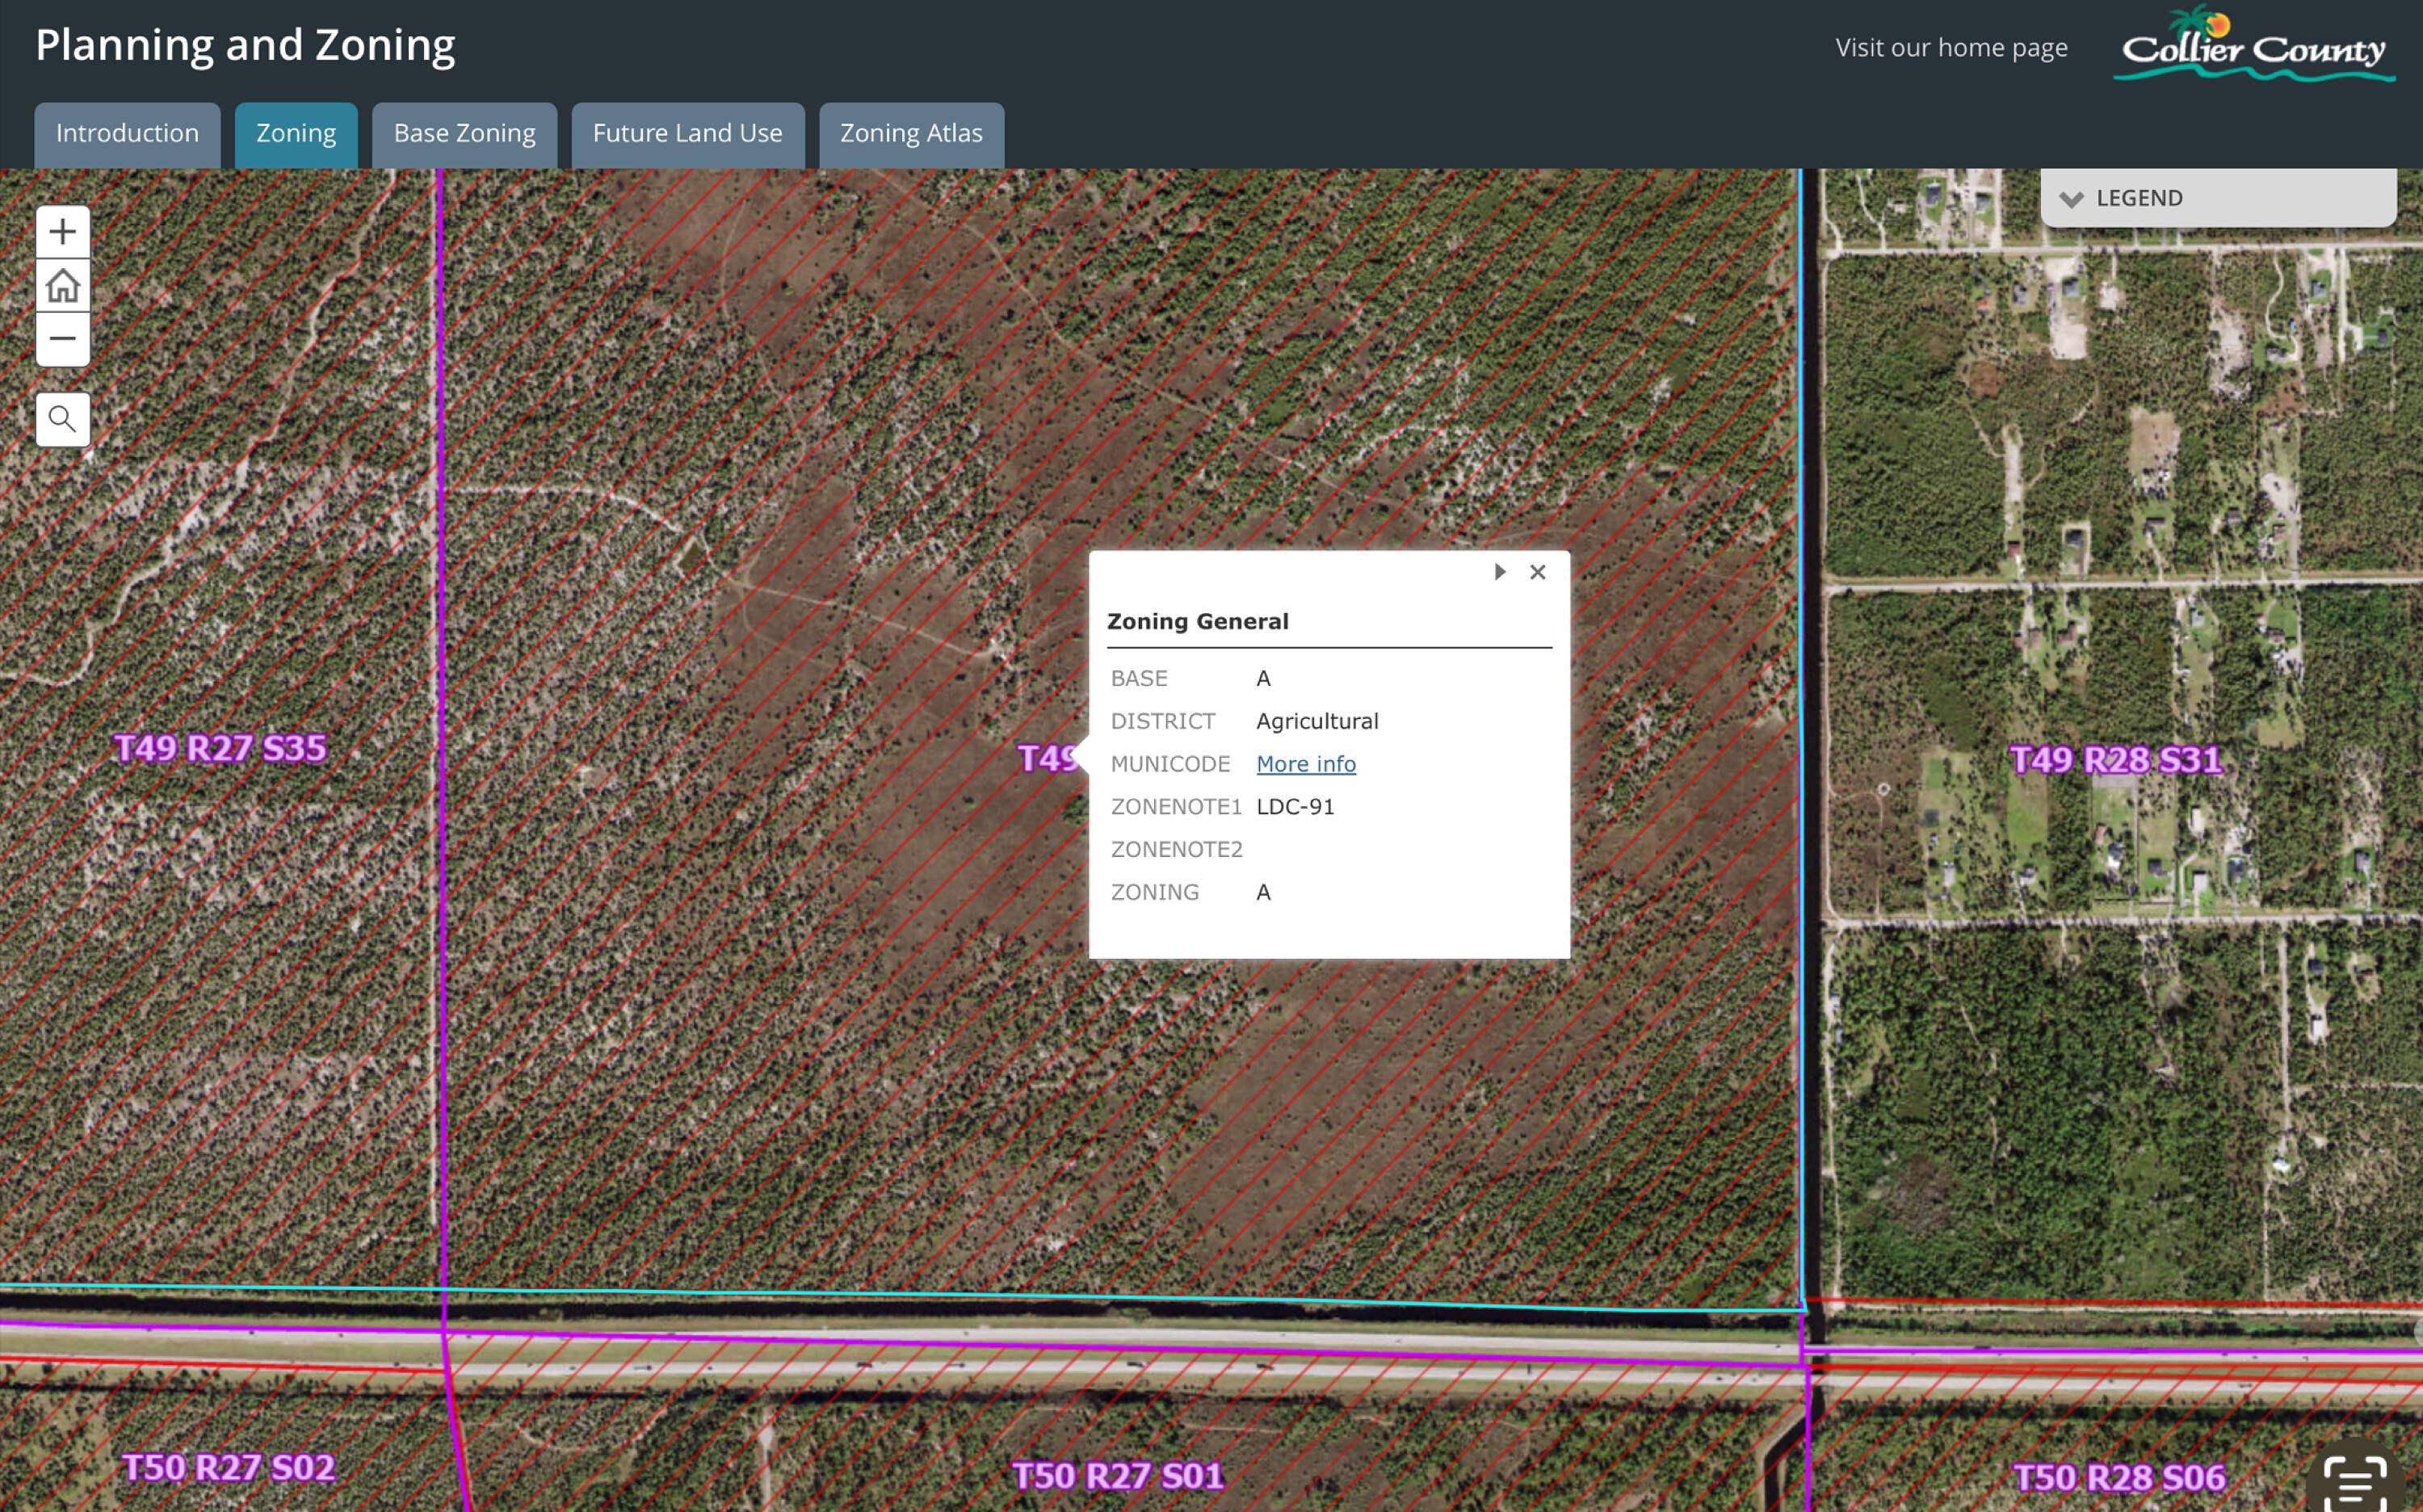
Task: Expand the Legend panel chevron
Action: click(2071, 199)
